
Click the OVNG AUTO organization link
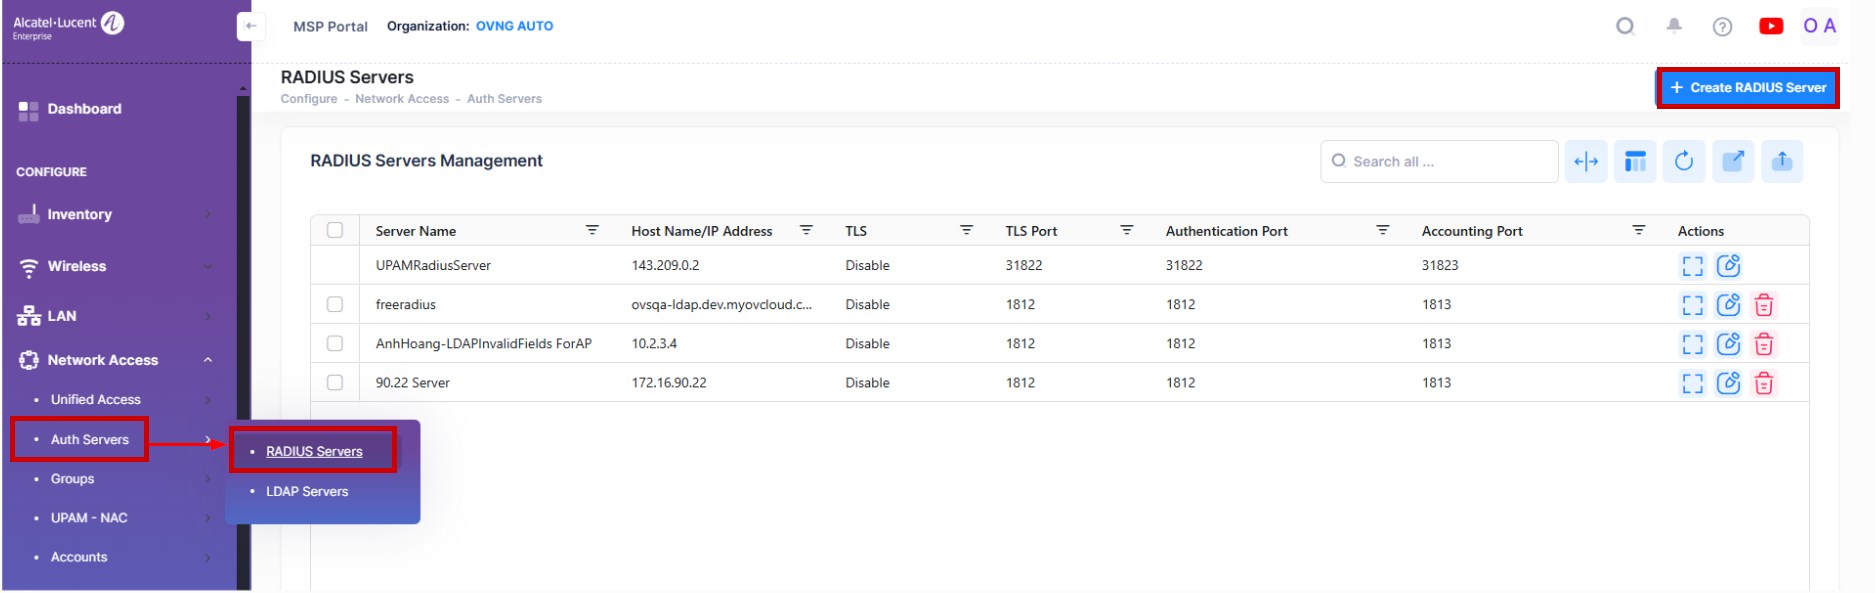[514, 26]
